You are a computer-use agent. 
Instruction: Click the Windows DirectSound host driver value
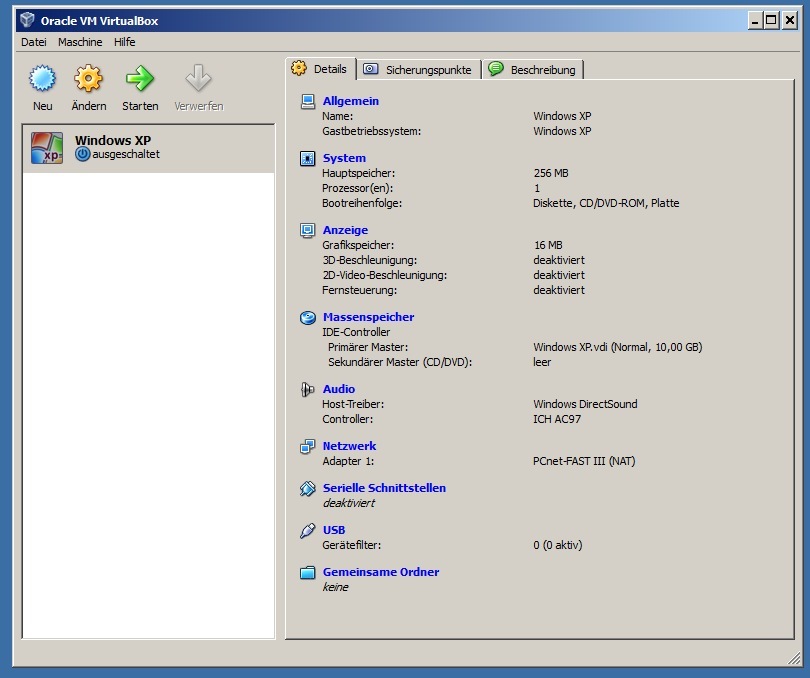click(585, 404)
